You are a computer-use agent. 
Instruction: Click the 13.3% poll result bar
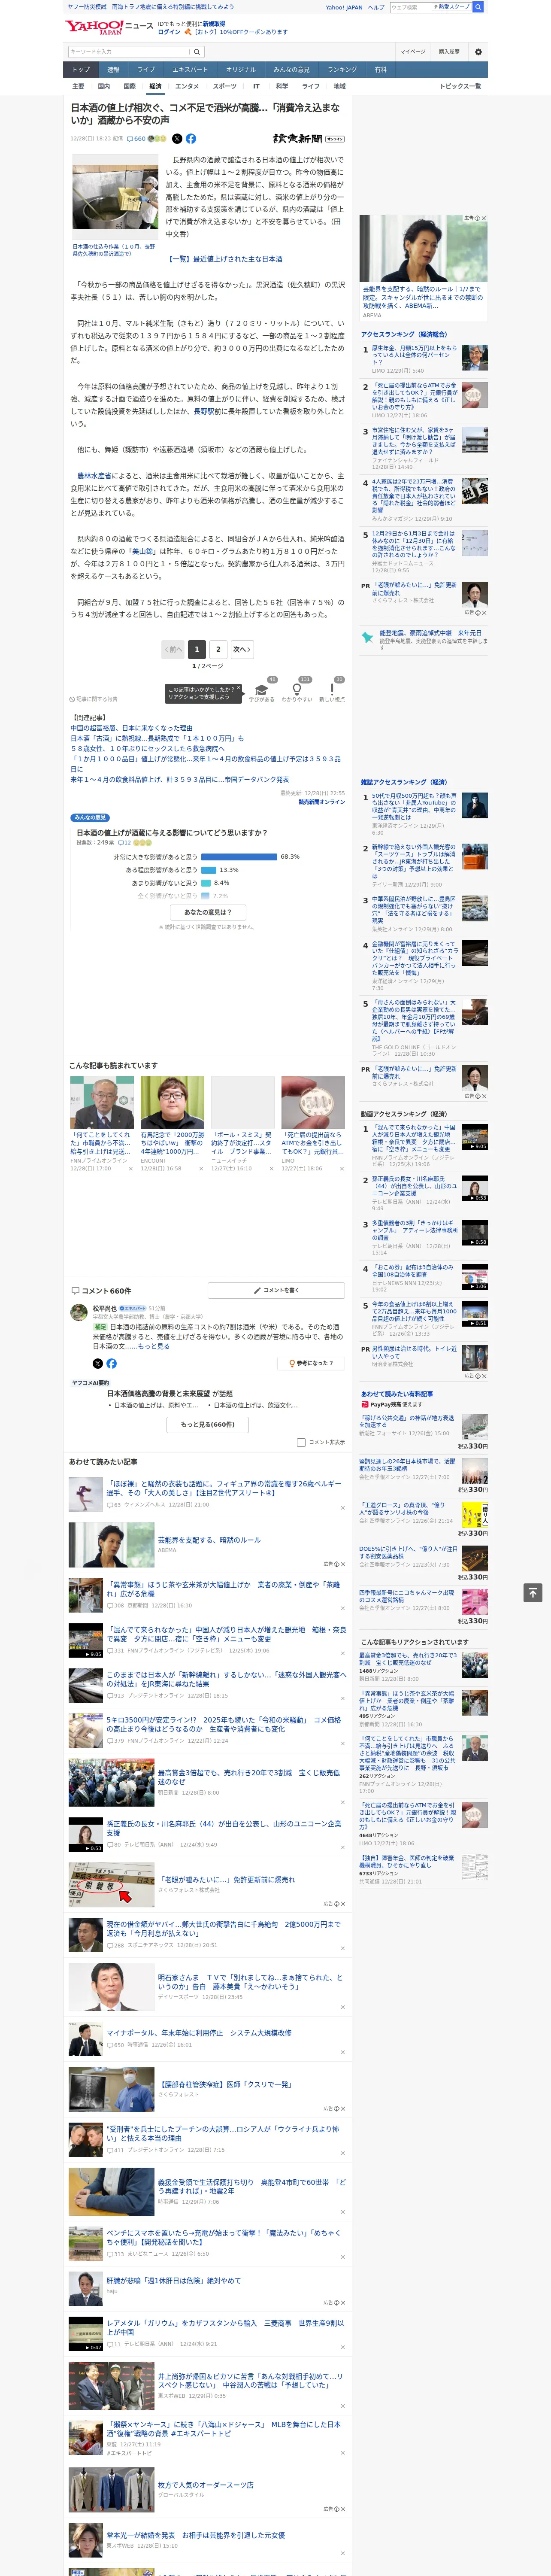(x=209, y=870)
